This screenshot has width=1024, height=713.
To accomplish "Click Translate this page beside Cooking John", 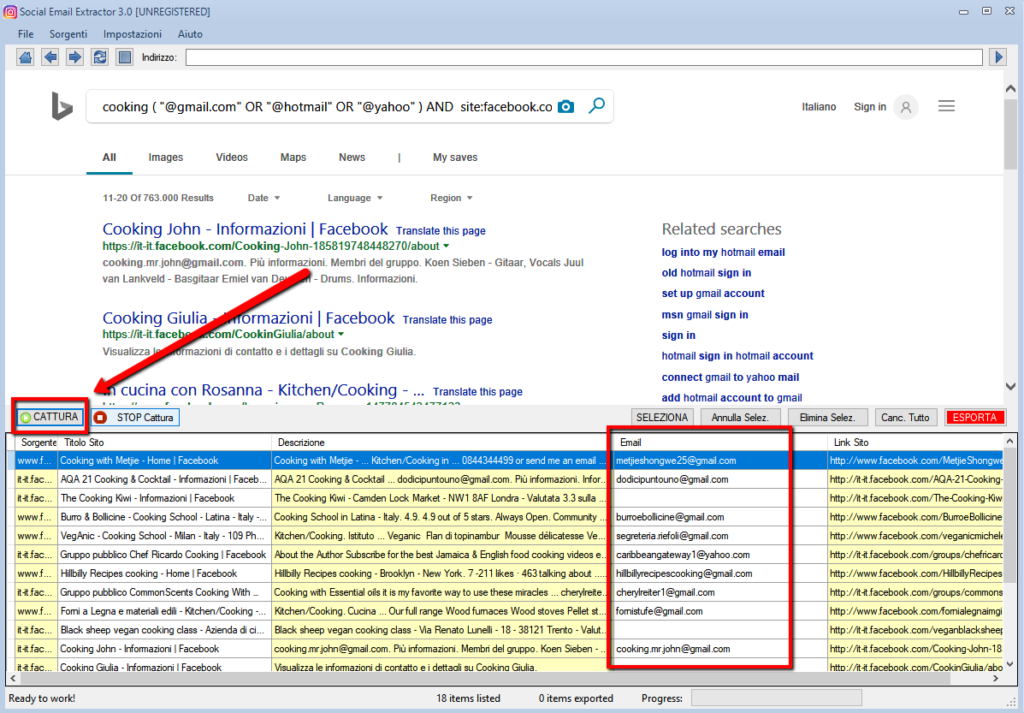I will 441,231.
